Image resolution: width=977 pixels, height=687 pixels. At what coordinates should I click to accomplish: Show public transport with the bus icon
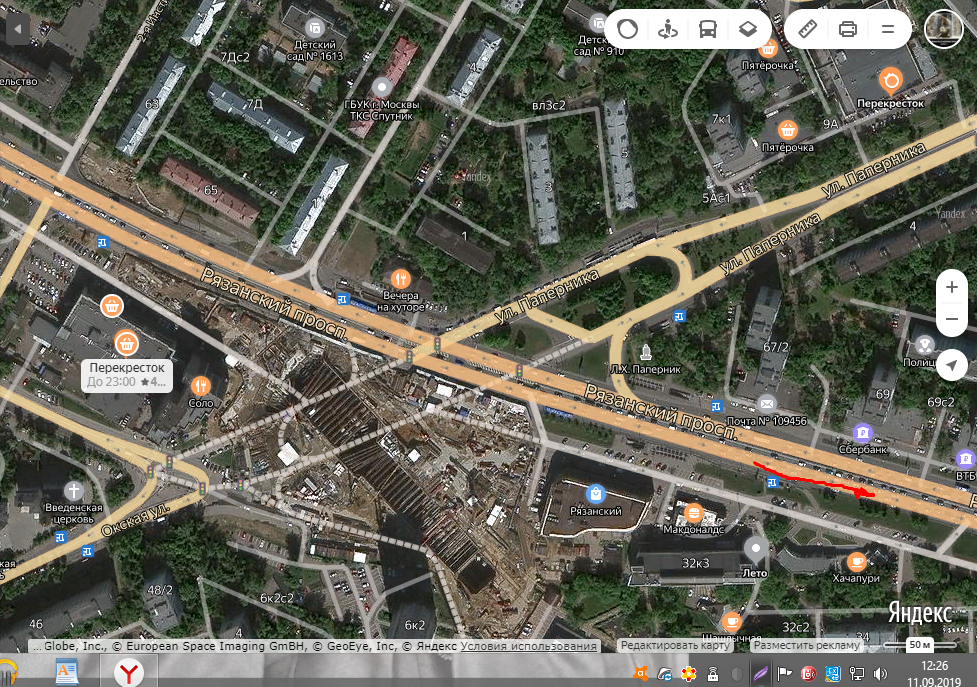(707, 29)
